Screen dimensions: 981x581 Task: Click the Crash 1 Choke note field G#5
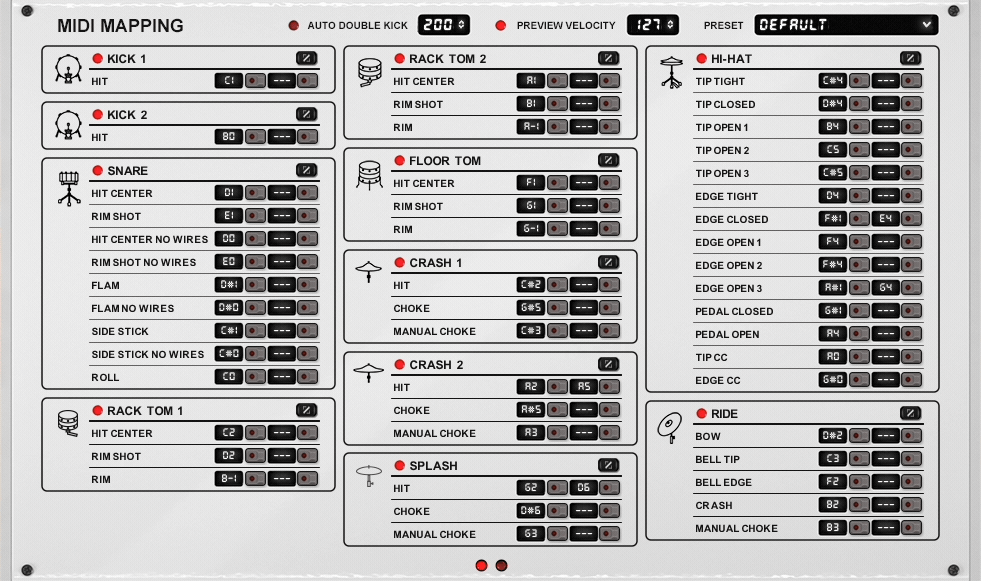point(530,308)
